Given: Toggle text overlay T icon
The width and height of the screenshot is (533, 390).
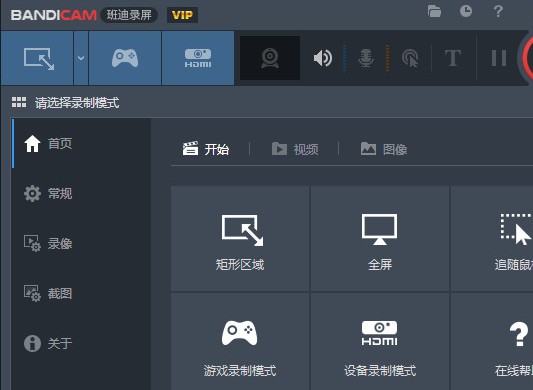Looking at the screenshot, I should click(x=452, y=58).
